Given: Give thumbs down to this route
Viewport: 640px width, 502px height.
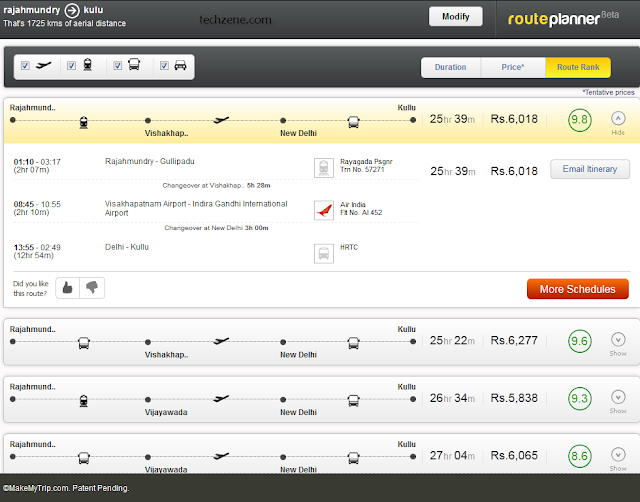Looking at the screenshot, I should pyautogui.click(x=92, y=288).
